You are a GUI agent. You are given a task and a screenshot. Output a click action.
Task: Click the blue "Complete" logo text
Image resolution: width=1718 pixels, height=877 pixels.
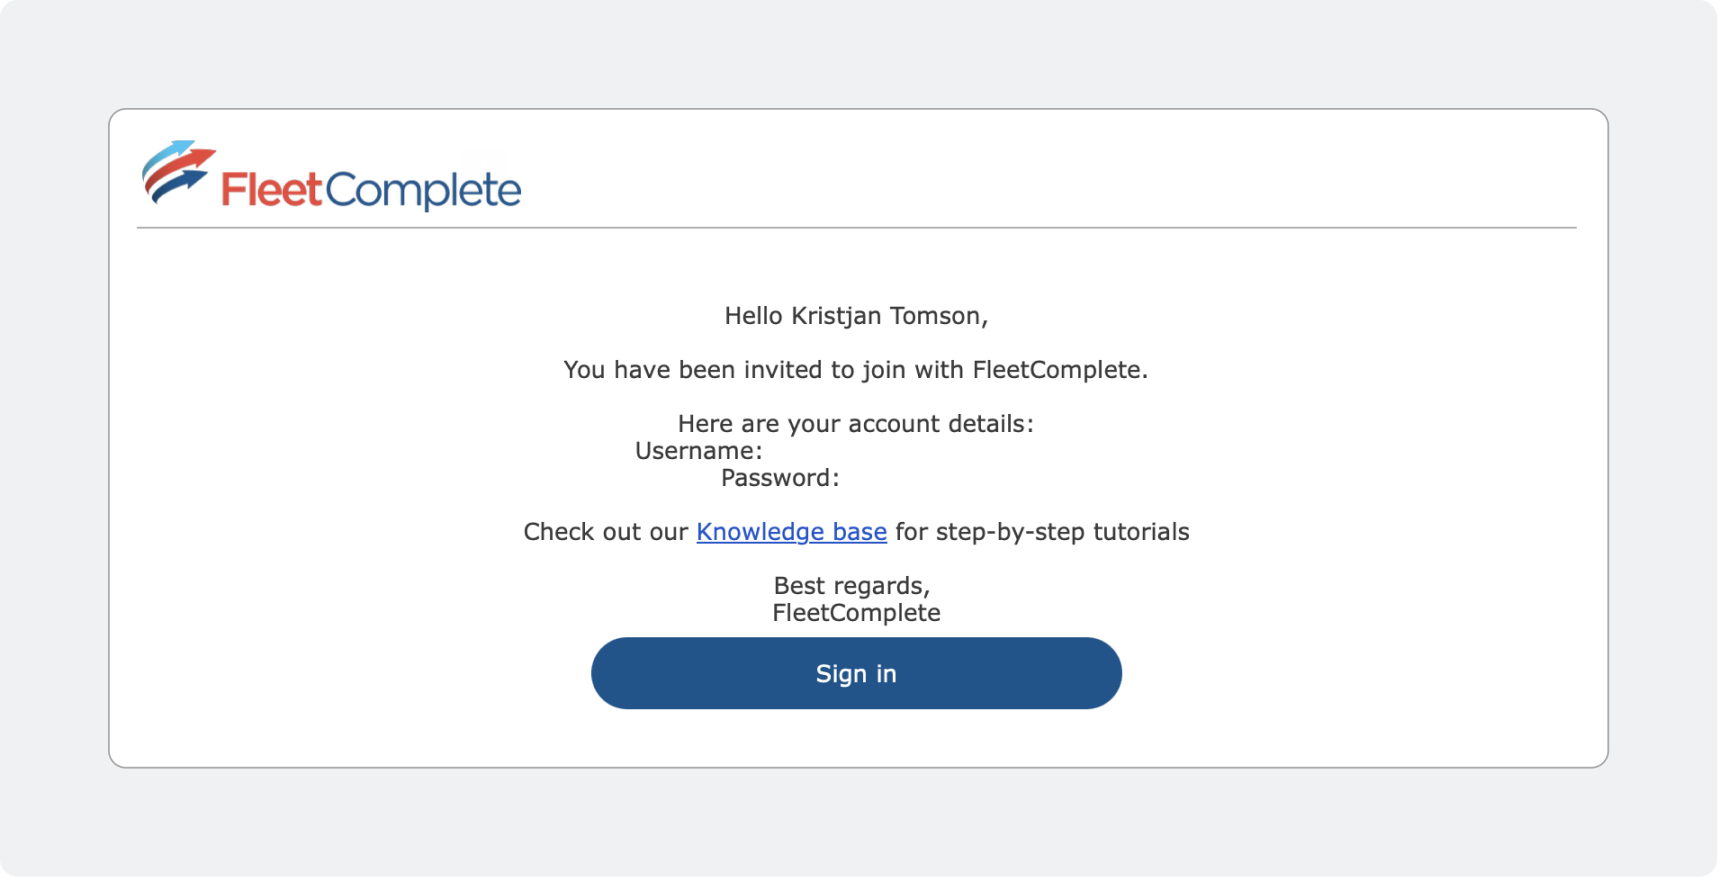click(423, 190)
